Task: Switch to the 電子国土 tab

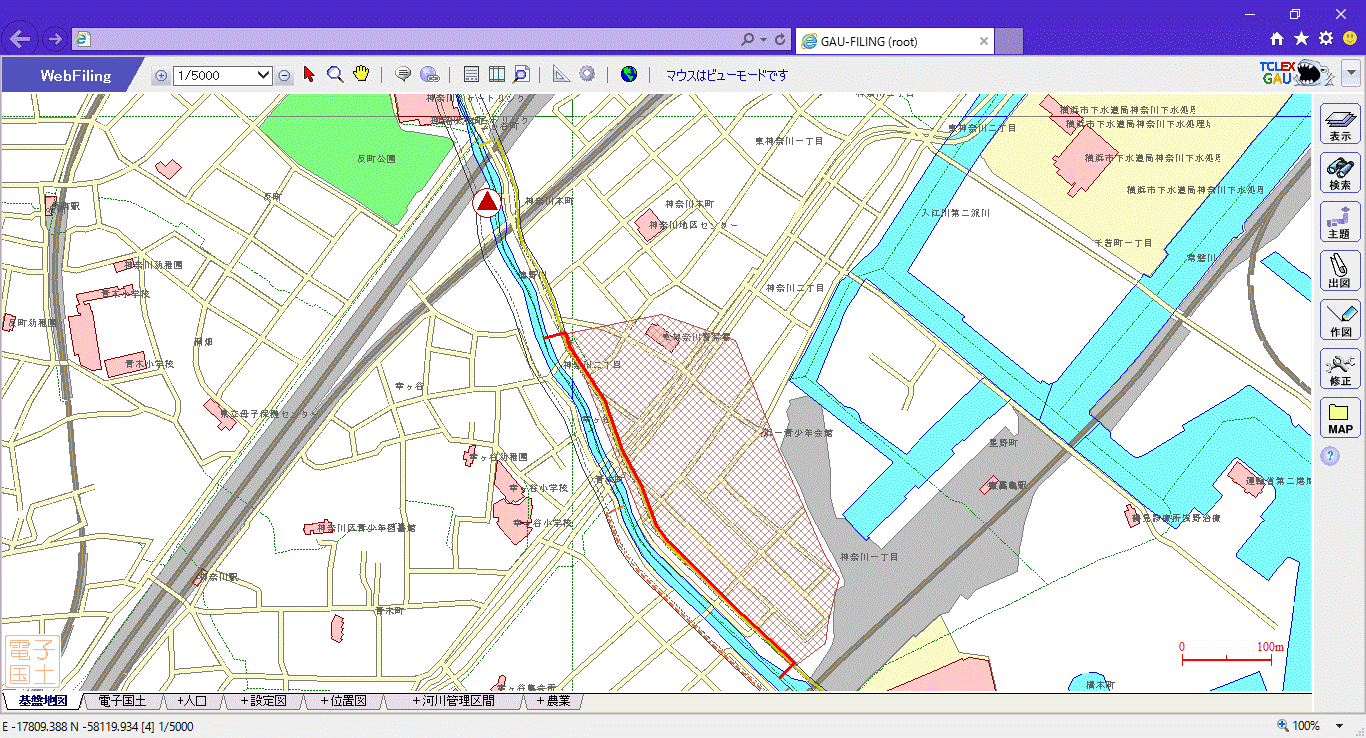Action: tap(122, 701)
